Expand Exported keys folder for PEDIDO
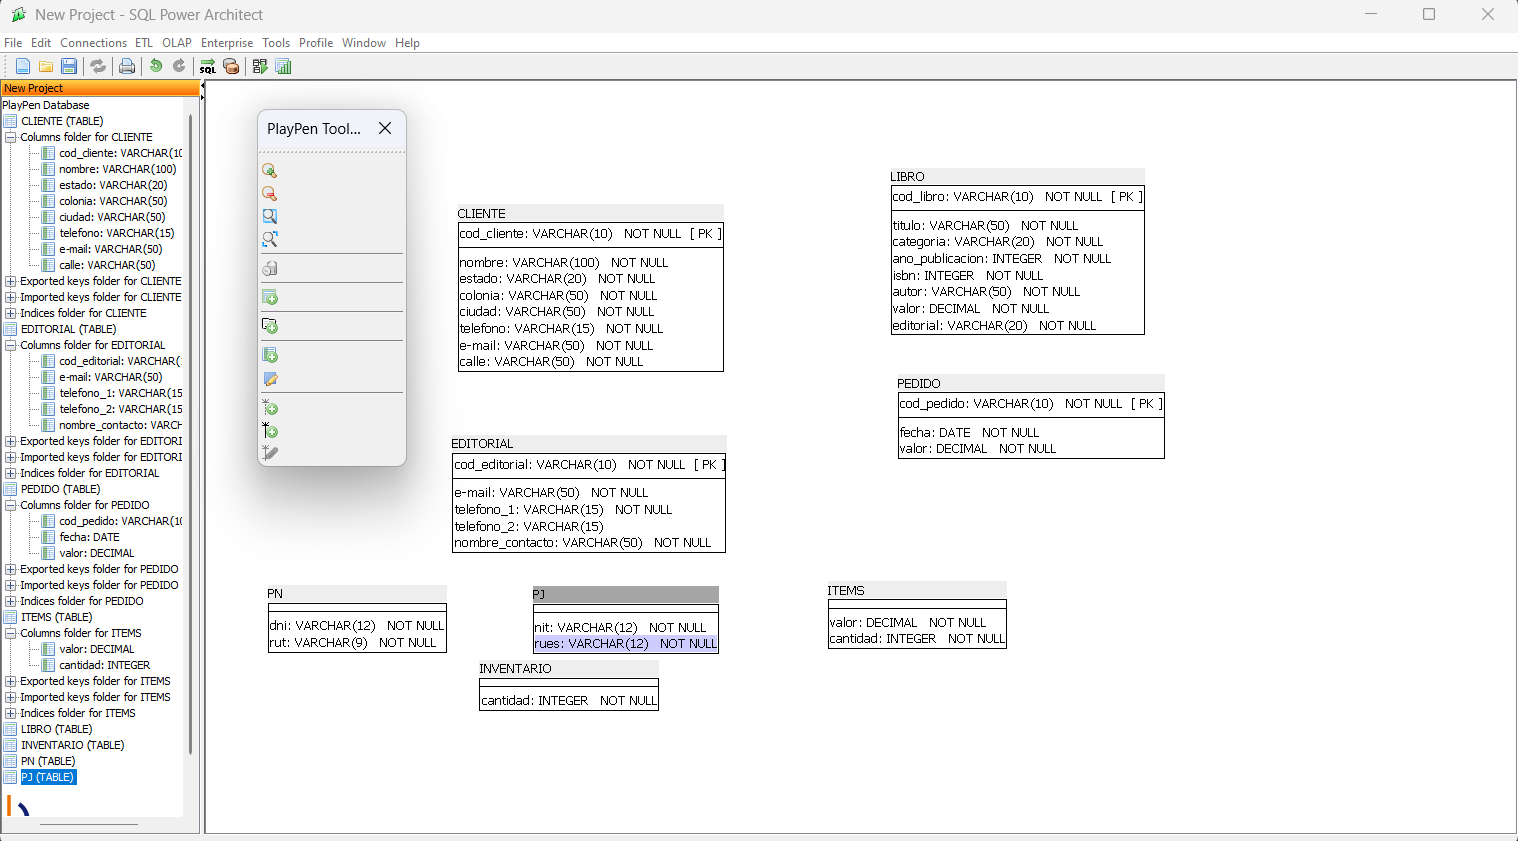Image resolution: width=1518 pixels, height=841 pixels. 11,569
